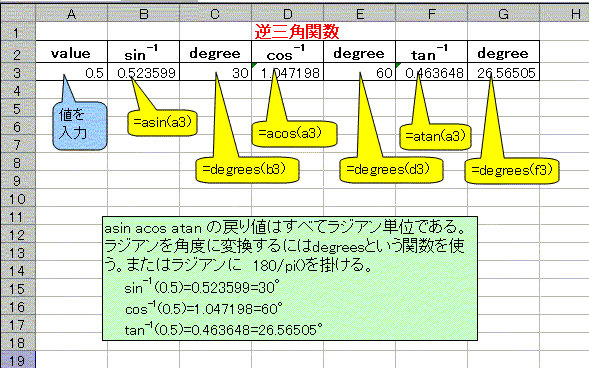
Task: Click the row 3 header
Action: tap(17, 72)
